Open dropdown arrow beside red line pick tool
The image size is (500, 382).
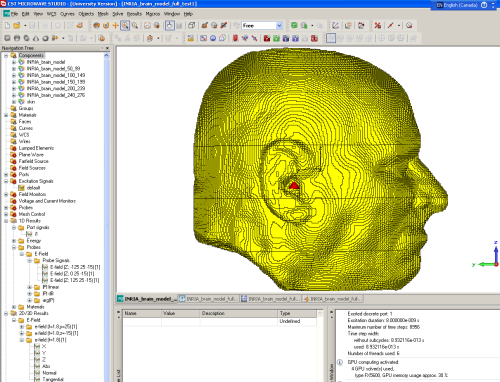click(399, 25)
